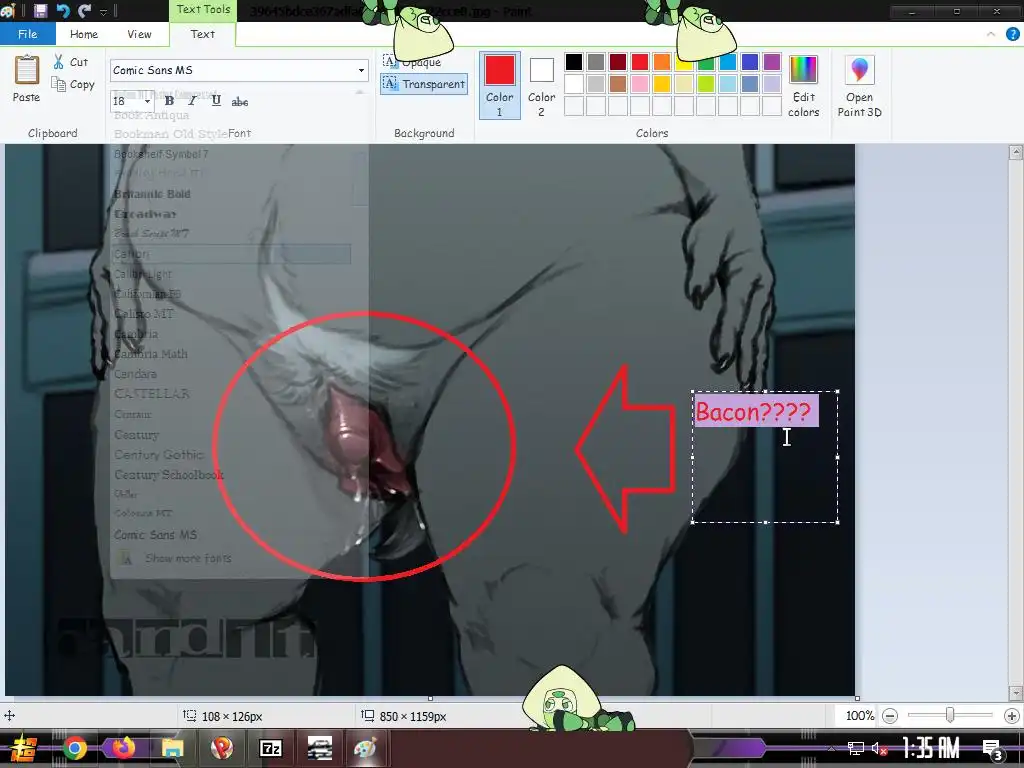Image resolution: width=1024 pixels, height=768 pixels.
Task: Toggle Italic text formatting
Action: [x=192, y=101]
